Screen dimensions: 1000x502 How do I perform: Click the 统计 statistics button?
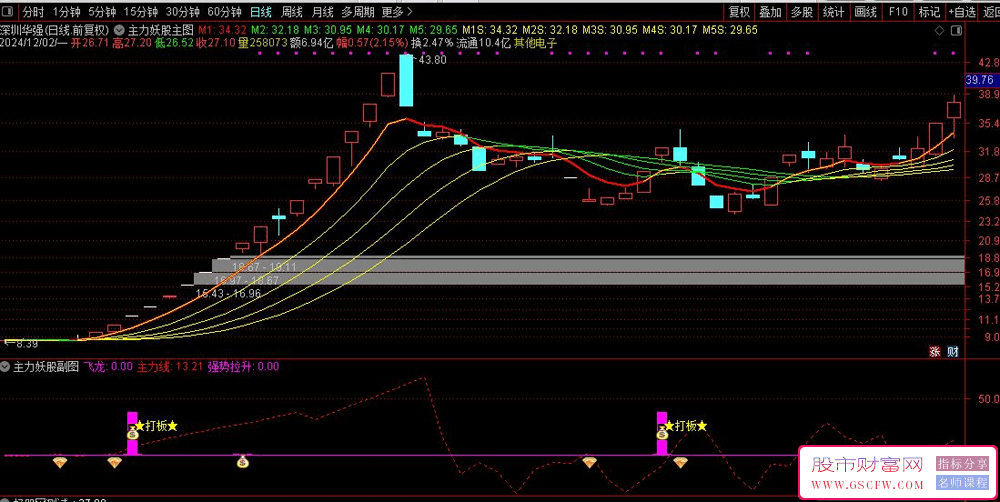pos(834,11)
